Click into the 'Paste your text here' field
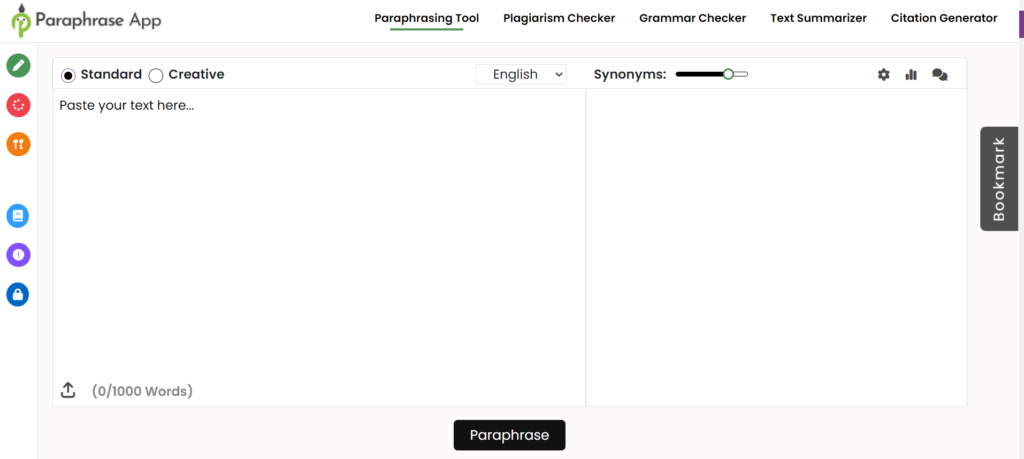This screenshot has width=1024, height=459. [318, 230]
